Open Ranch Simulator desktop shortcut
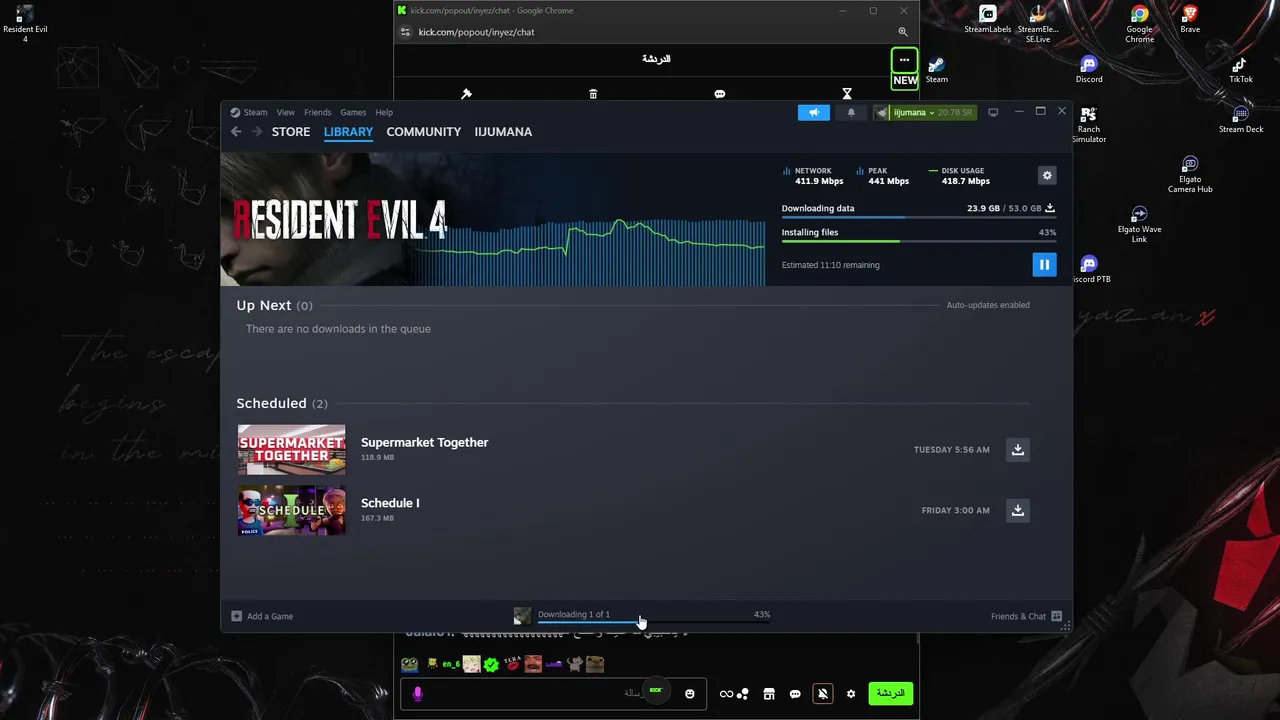Image resolution: width=1280 pixels, height=720 pixels. click(1089, 124)
